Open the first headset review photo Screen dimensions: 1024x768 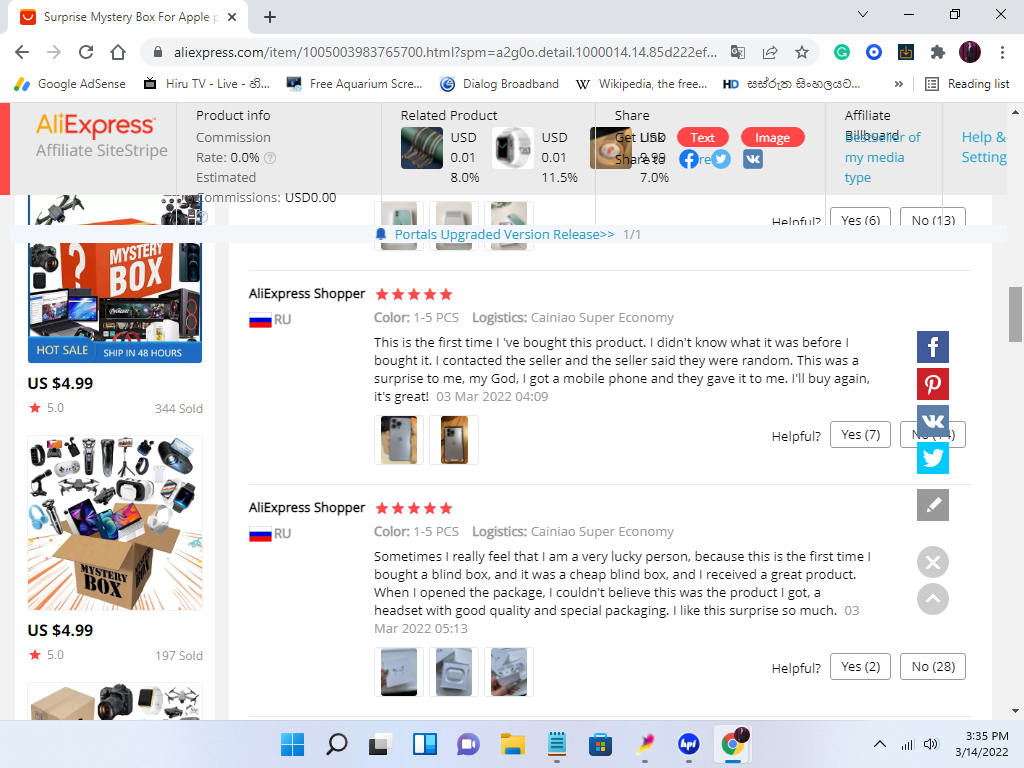(399, 672)
